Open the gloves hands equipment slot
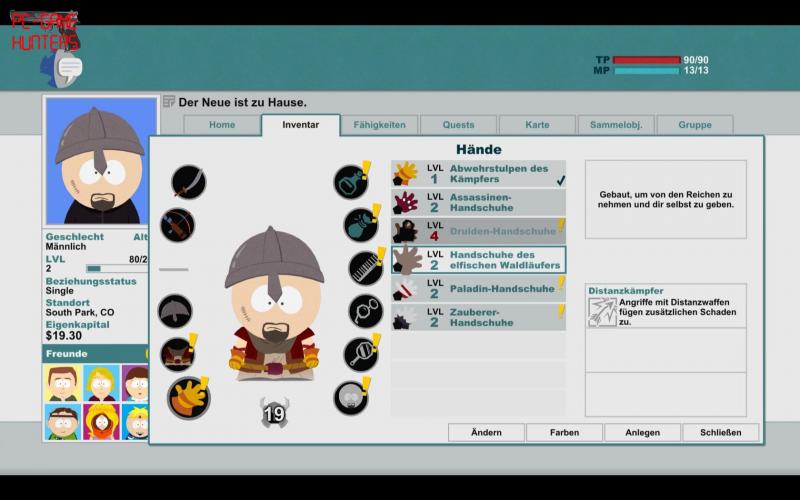 (x=189, y=398)
